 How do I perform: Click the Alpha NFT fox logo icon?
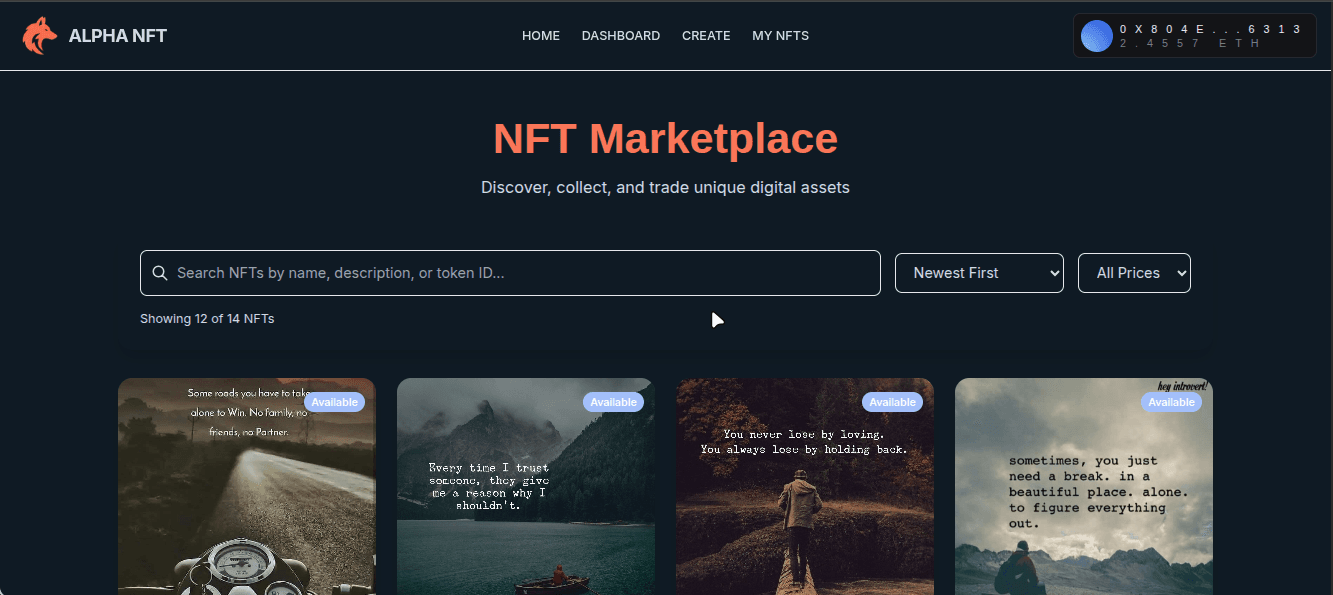39,35
